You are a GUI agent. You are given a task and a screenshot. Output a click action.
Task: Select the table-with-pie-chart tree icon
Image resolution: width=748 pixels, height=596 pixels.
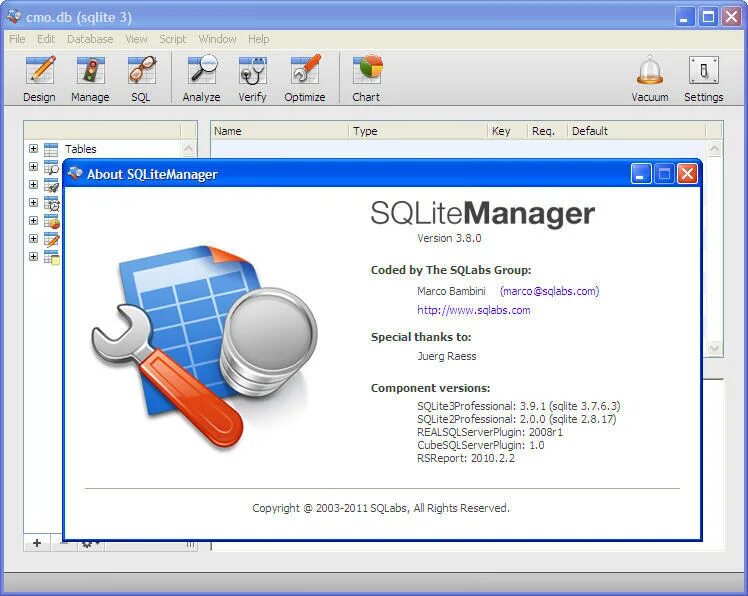coord(51,221)
